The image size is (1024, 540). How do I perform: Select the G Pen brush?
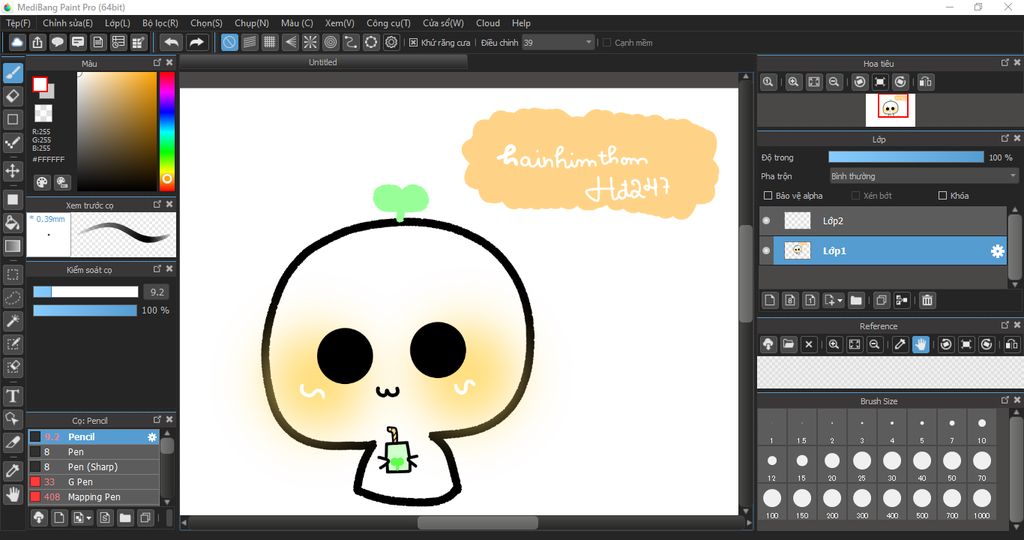[80, 482]
